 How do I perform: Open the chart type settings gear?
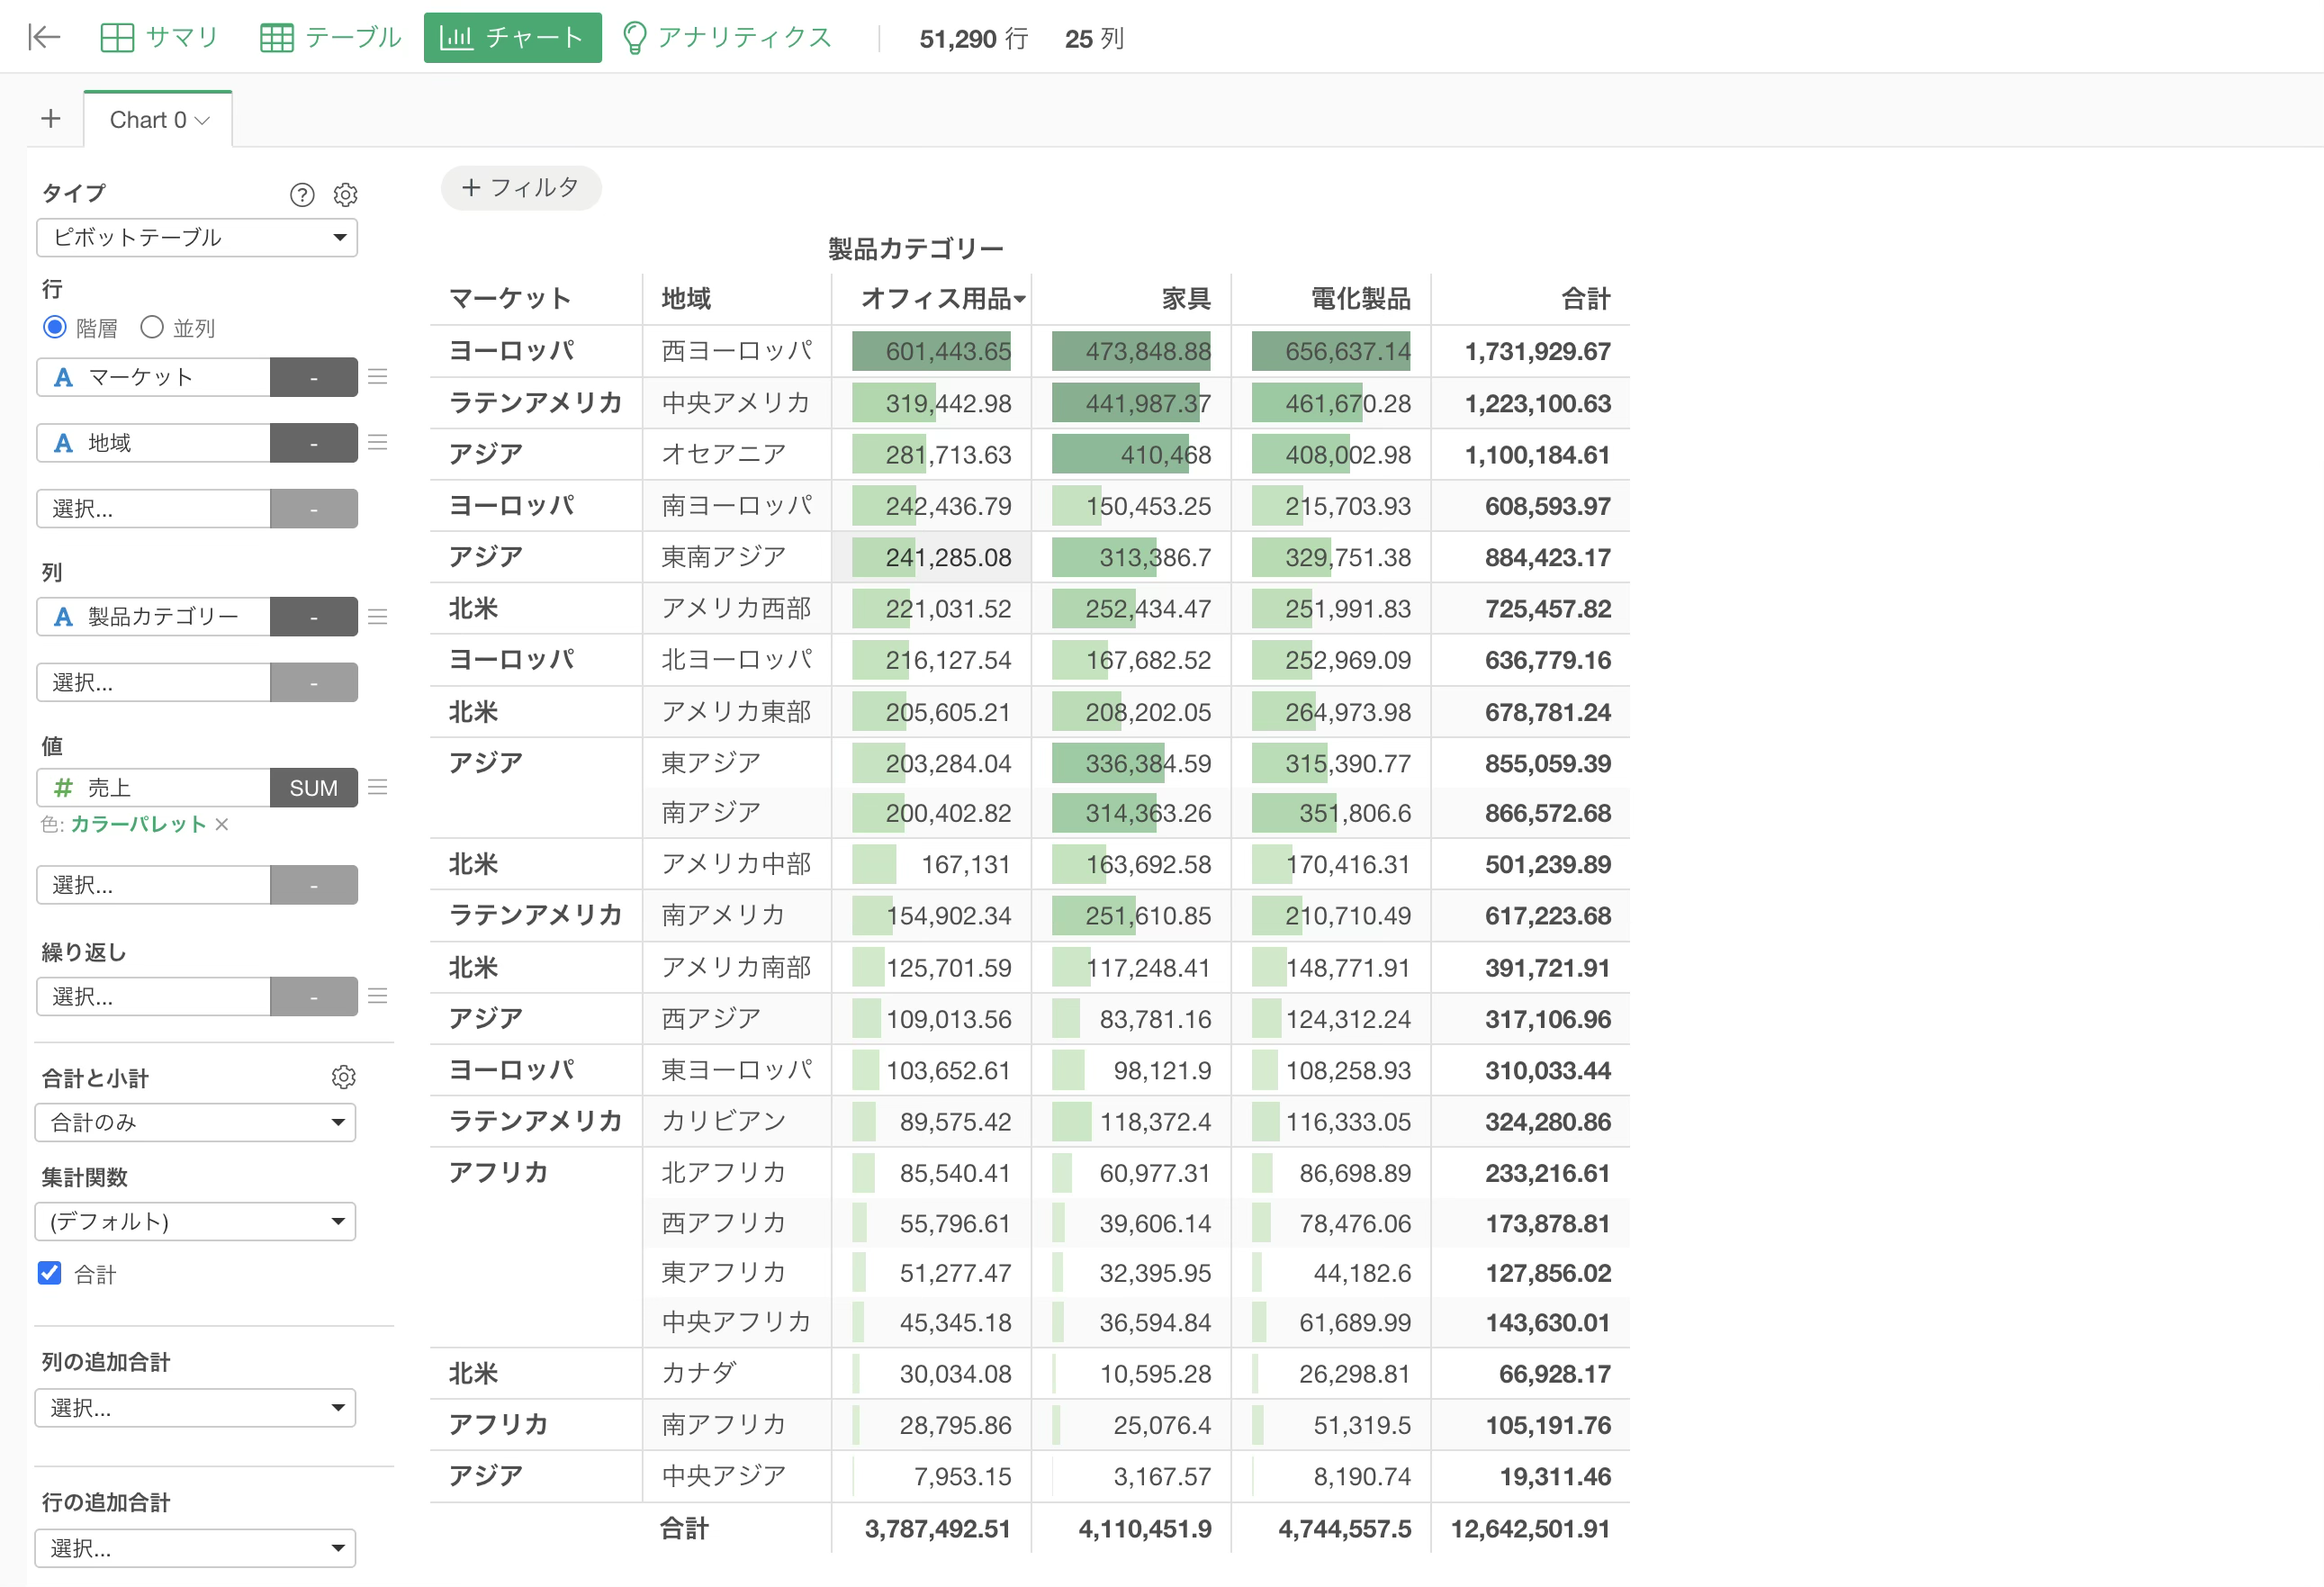click(x=345, y=195)
